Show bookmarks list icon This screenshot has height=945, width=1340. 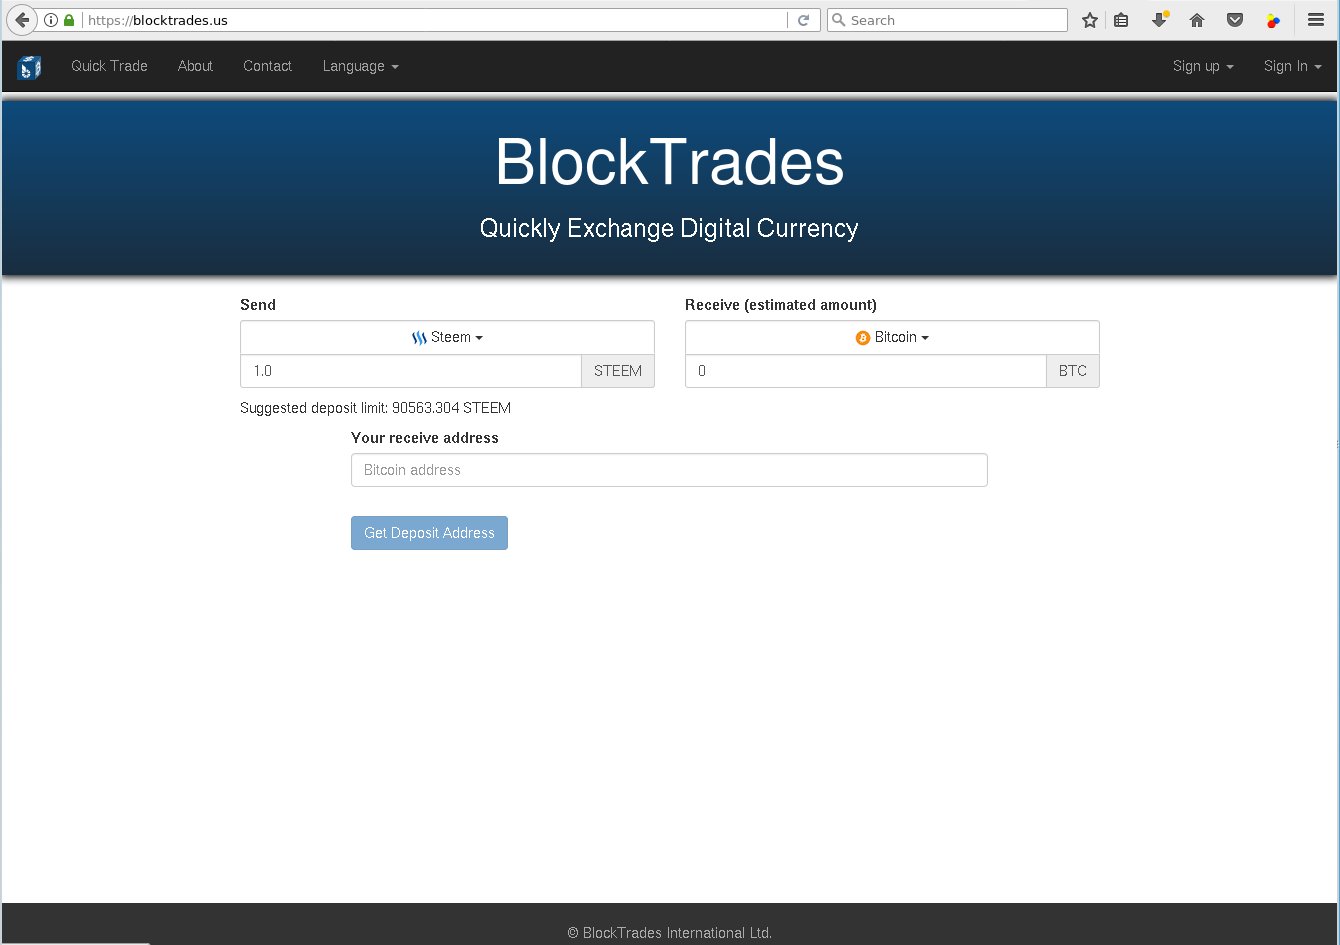click(1121, 20)
